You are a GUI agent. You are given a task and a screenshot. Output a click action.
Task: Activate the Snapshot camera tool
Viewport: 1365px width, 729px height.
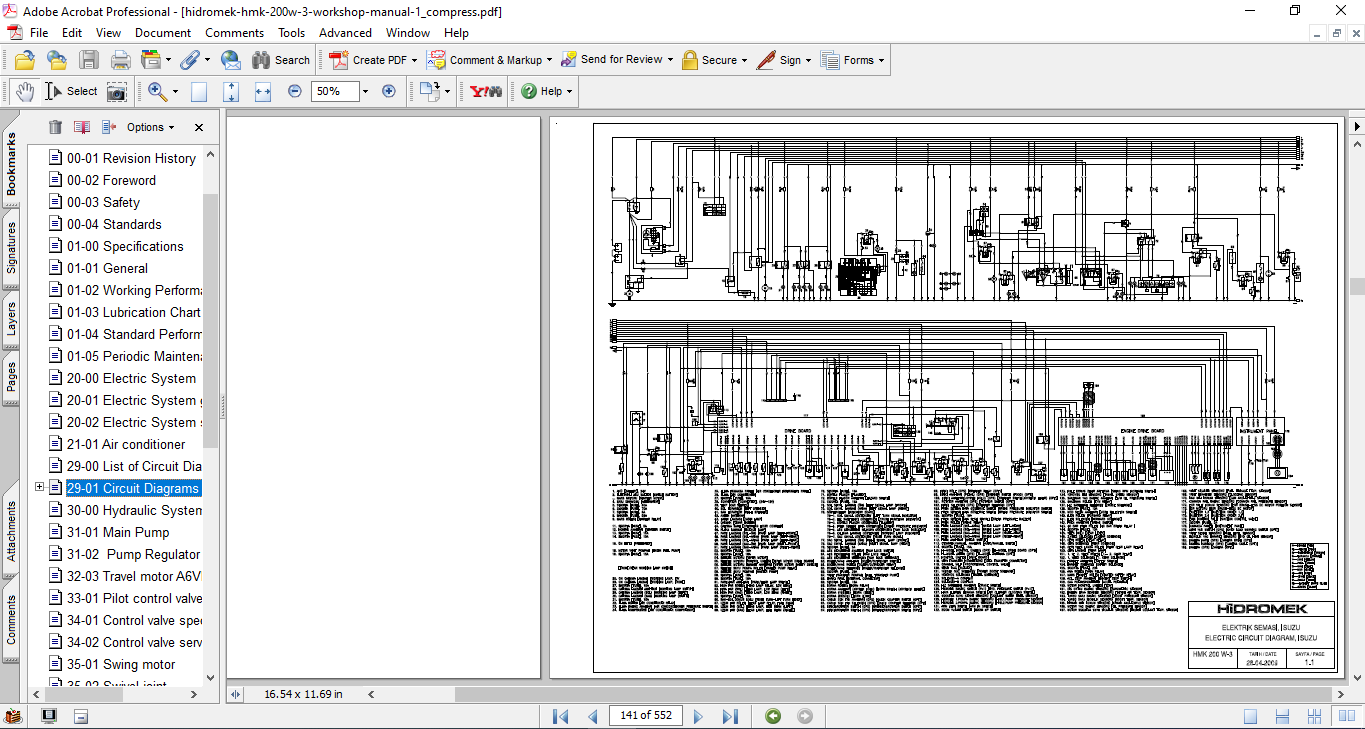click(x=117, y=91)
